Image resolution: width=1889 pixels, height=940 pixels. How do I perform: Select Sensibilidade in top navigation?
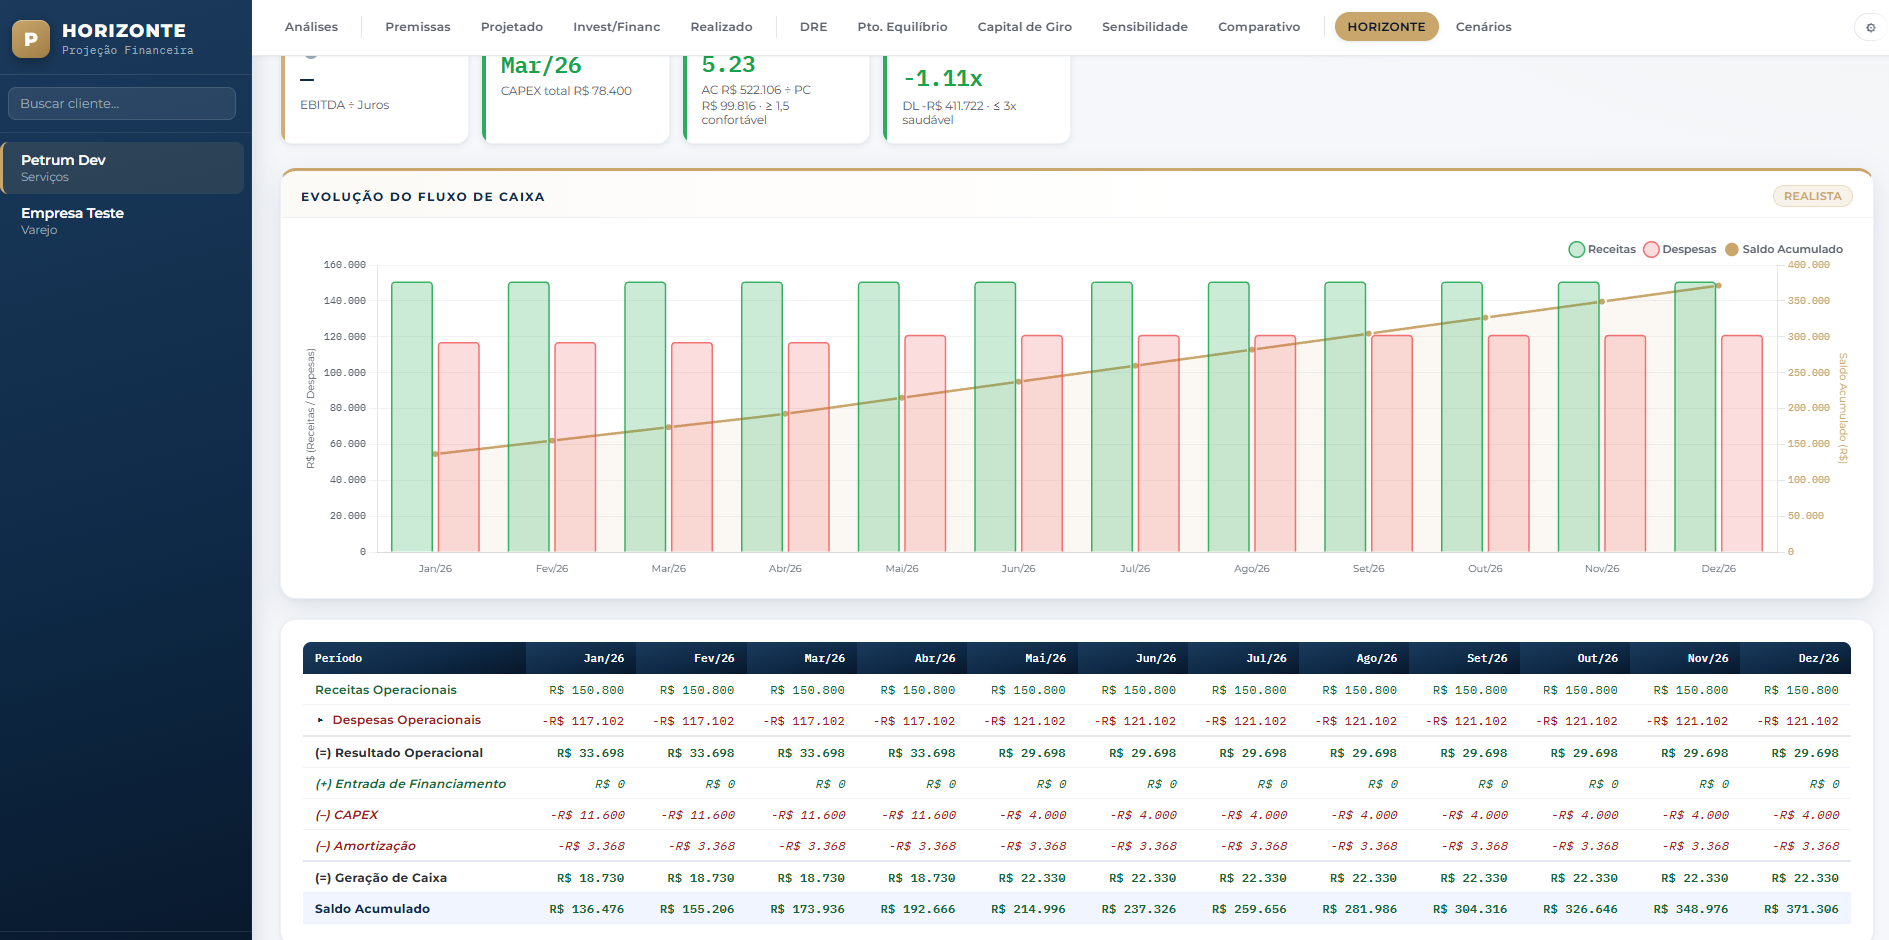point(1144,27)
